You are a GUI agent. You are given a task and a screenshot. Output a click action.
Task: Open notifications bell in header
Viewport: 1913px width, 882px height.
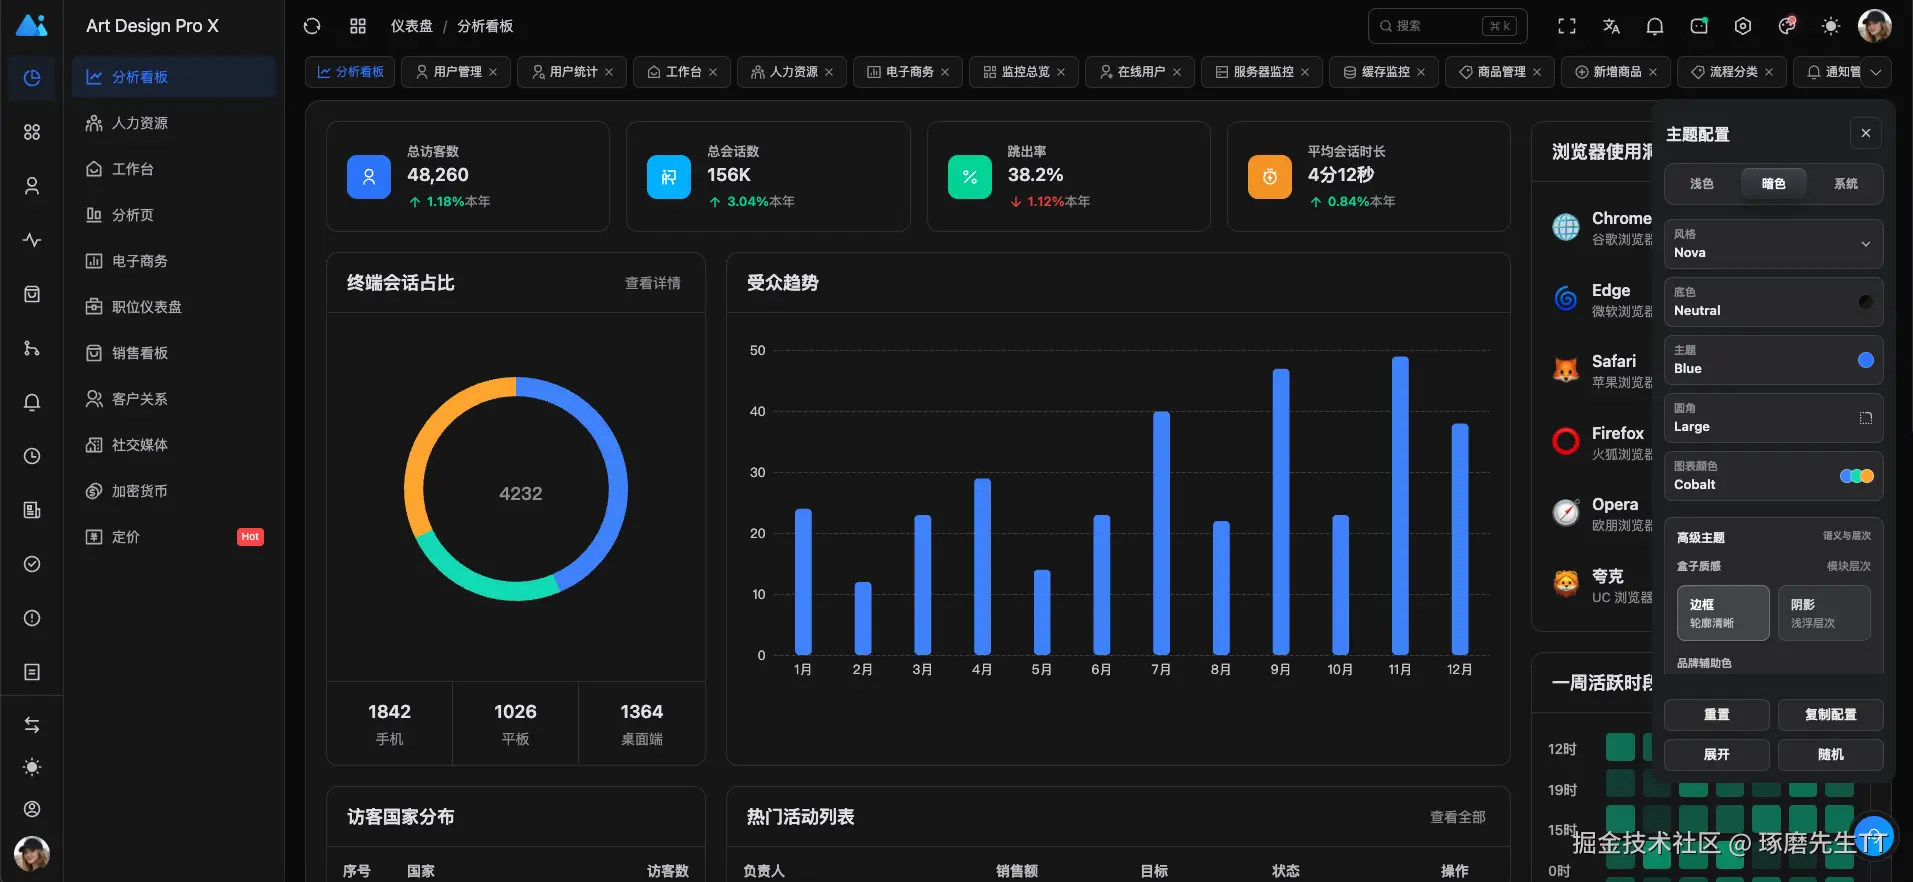point(1655,26)
